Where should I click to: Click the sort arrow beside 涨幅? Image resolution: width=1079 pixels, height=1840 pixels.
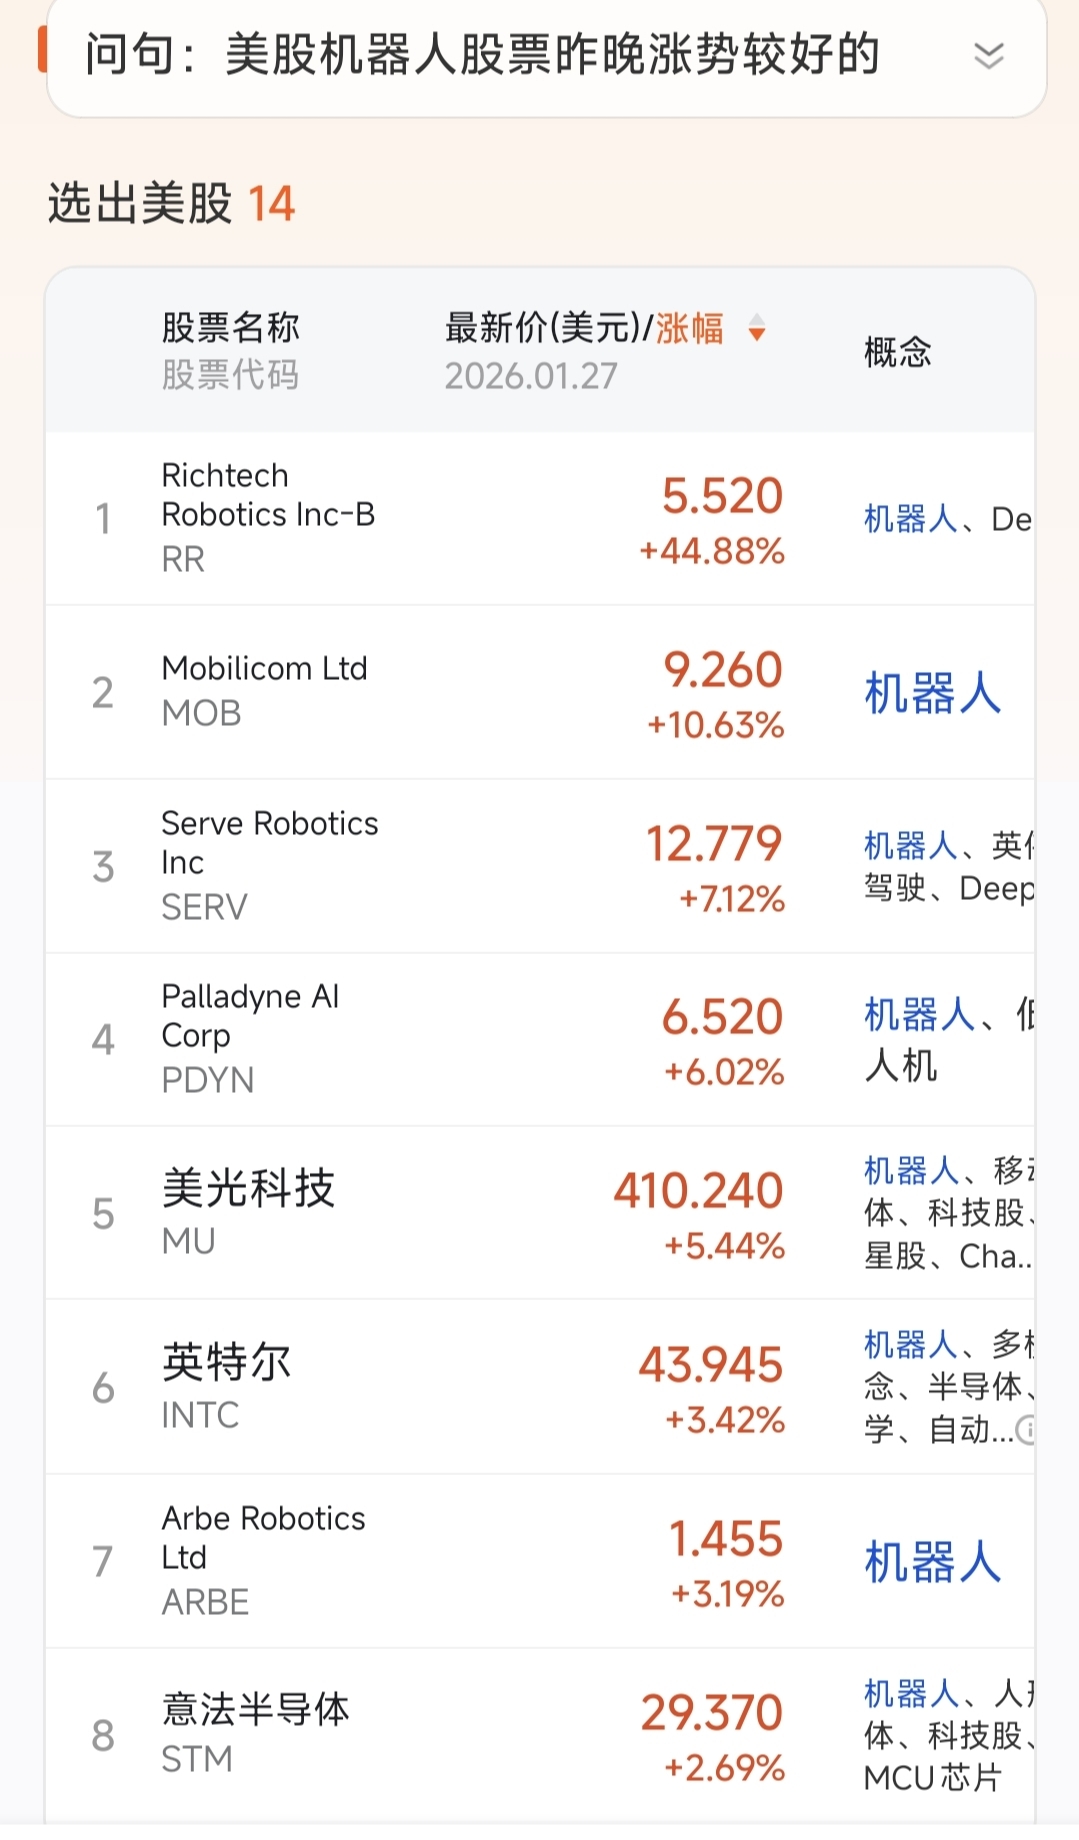757,328
